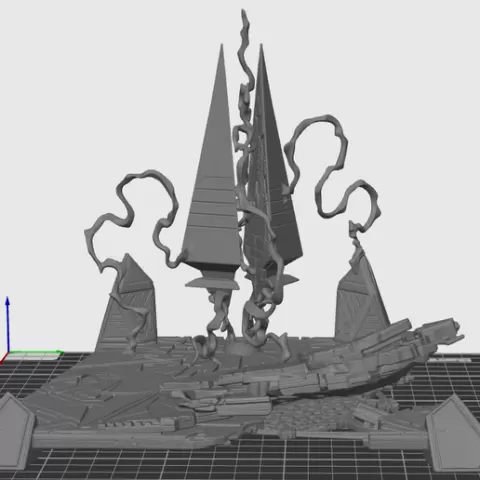This screenshot has width=480, height=480.
Task: Click the green axis line of gizmo
Action: click(x=35, y=352)
